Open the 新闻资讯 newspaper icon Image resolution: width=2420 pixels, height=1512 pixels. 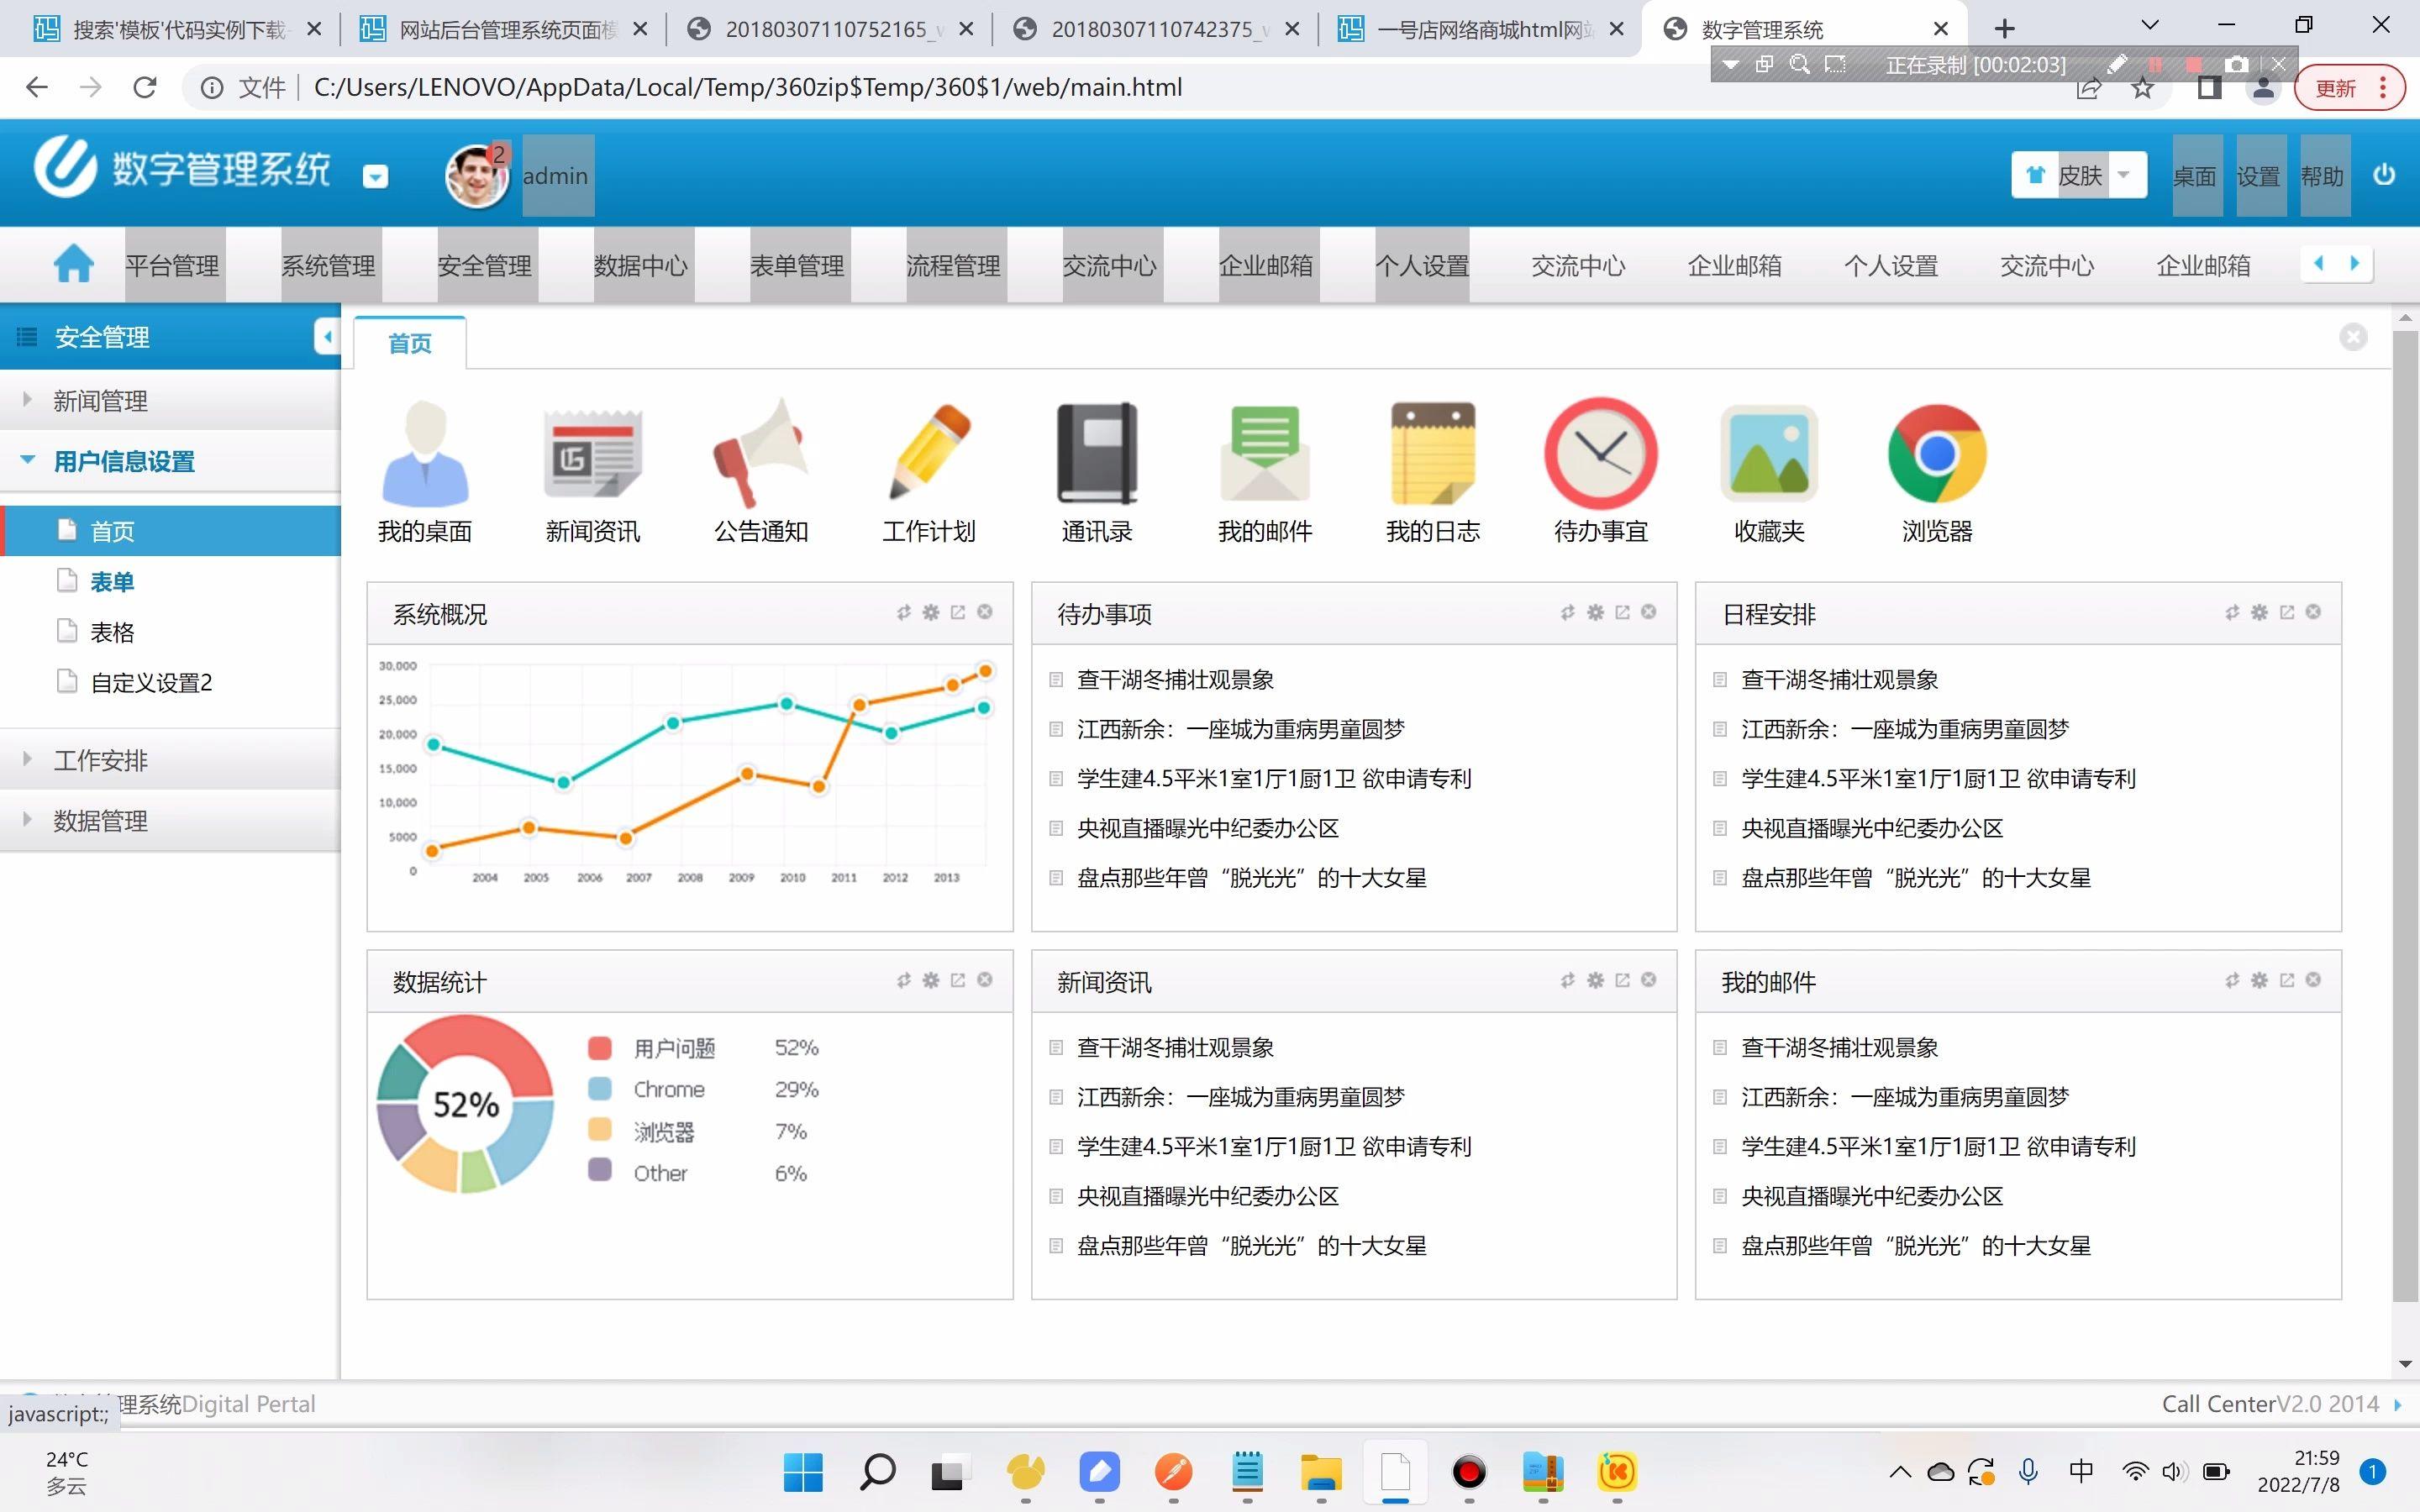coord(593,455)
